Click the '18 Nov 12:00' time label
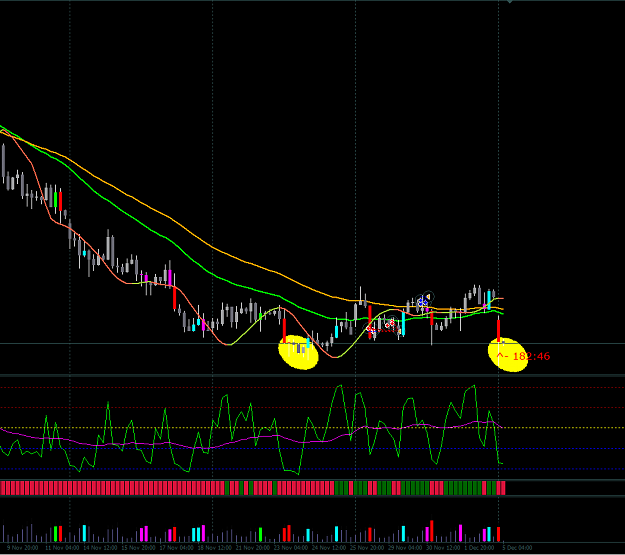This screenshot has width=625, height=555. pos(214,548)
